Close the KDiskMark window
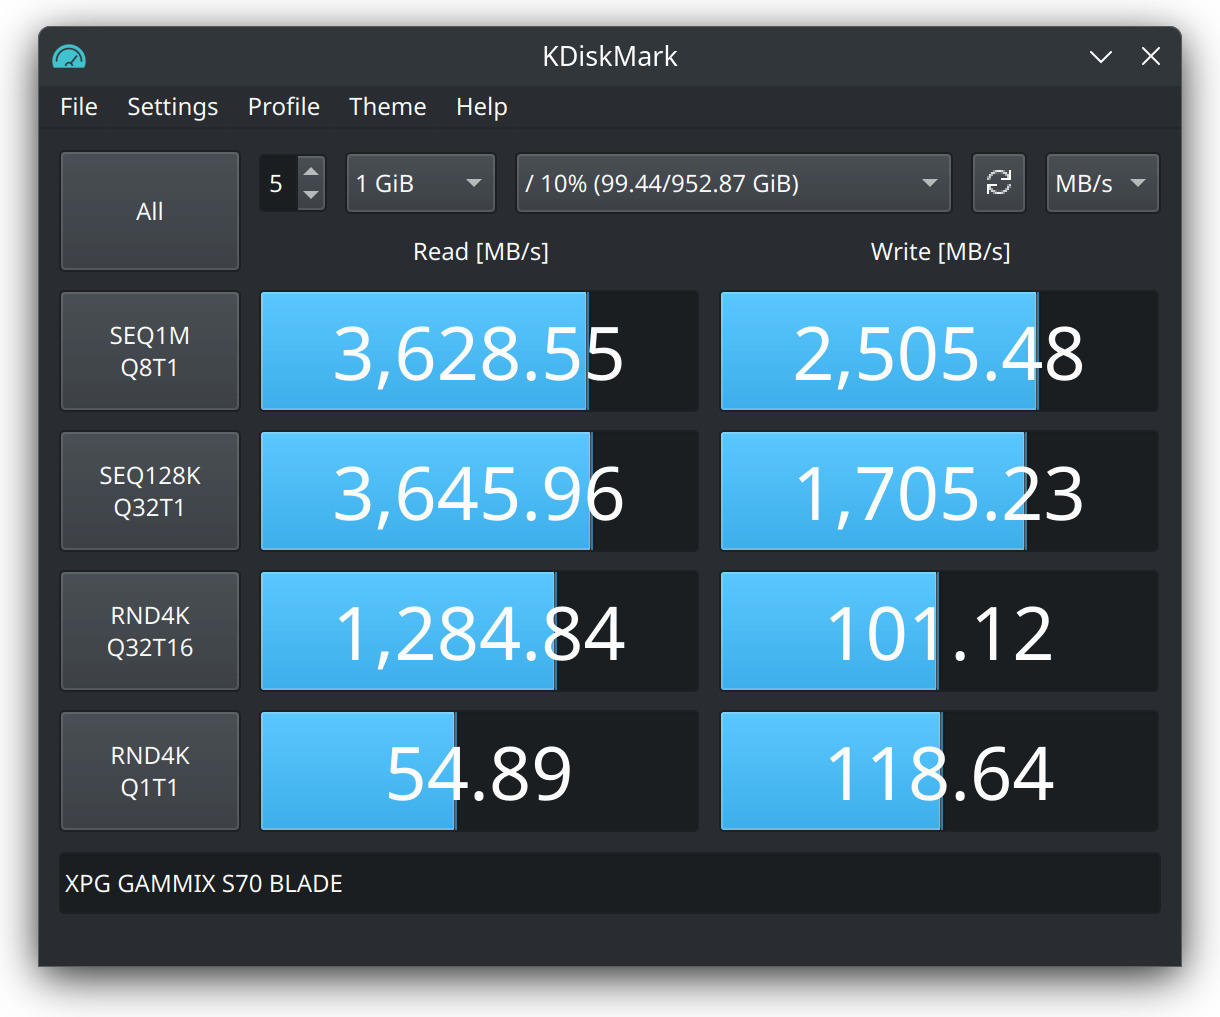 [x=1151, y=57]
